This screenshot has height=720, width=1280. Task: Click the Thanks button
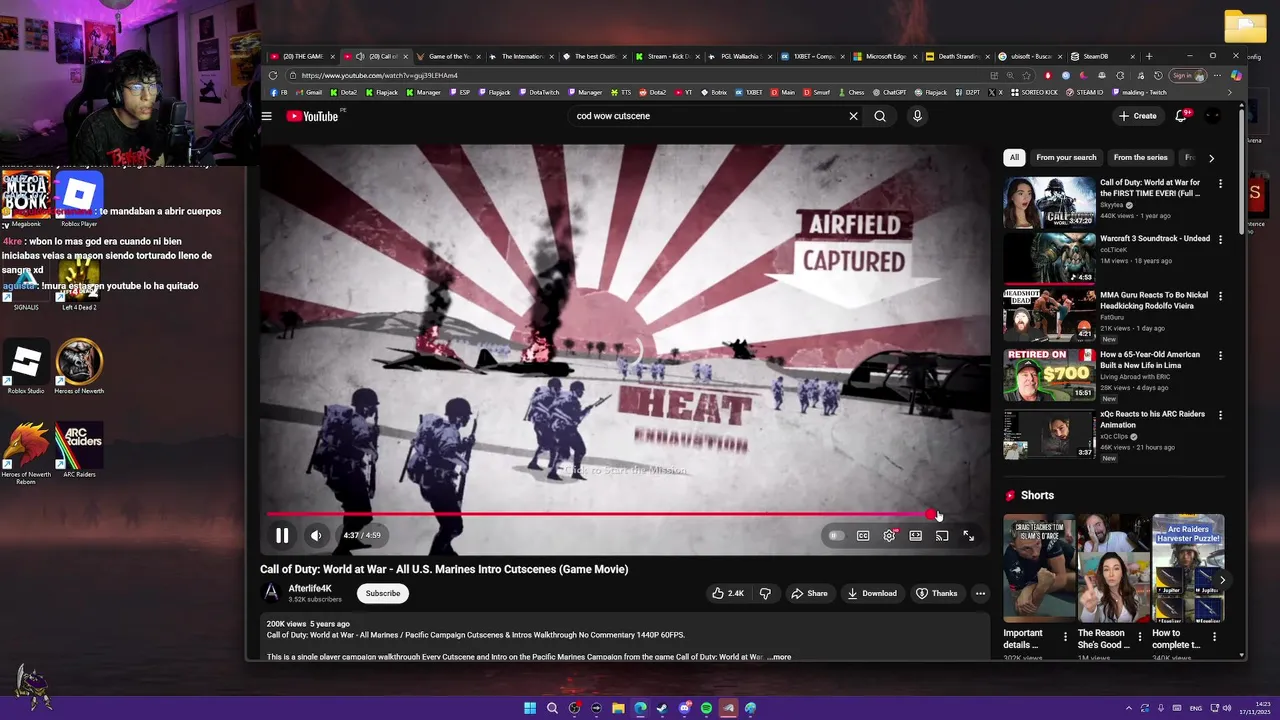tap(937, 593)
